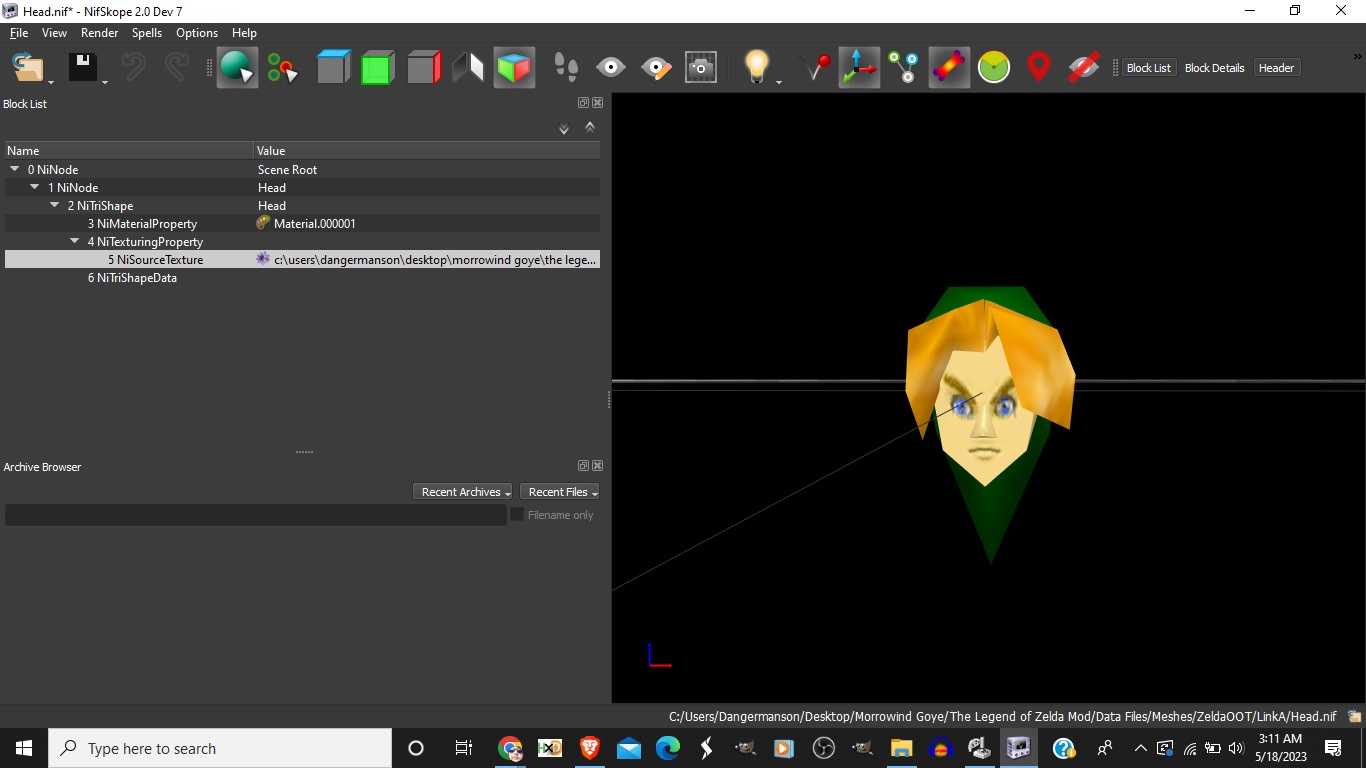Click folder icon beside the status bar path
Screen dimensions: 1366x768
click(x=1354, y=716)
